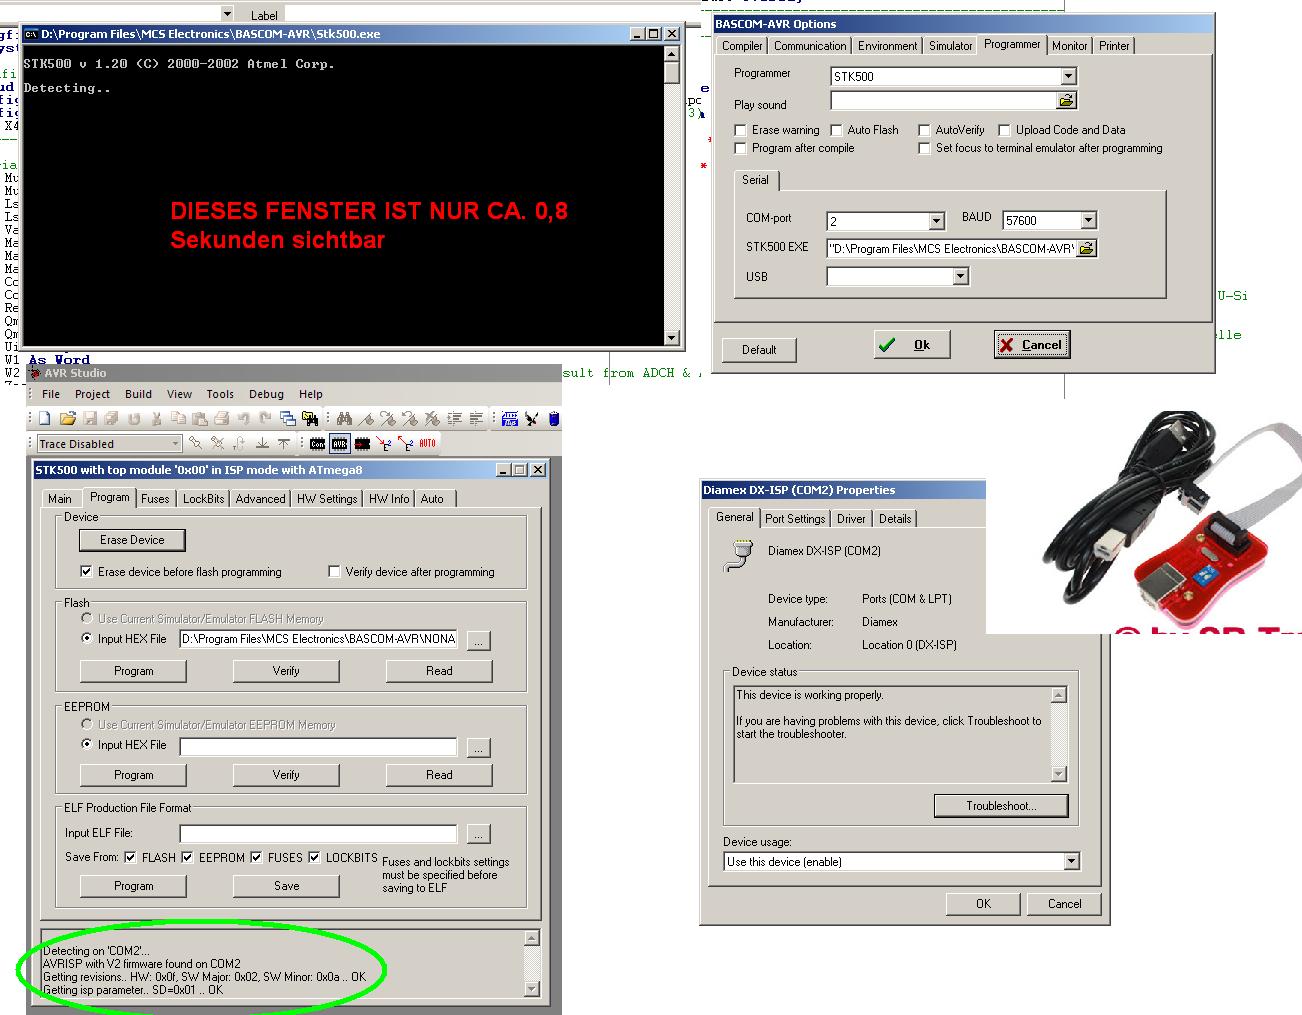Click the New file icon in AVR Studio toolbar
The image size is (1302, 1015).
[45, 418]
